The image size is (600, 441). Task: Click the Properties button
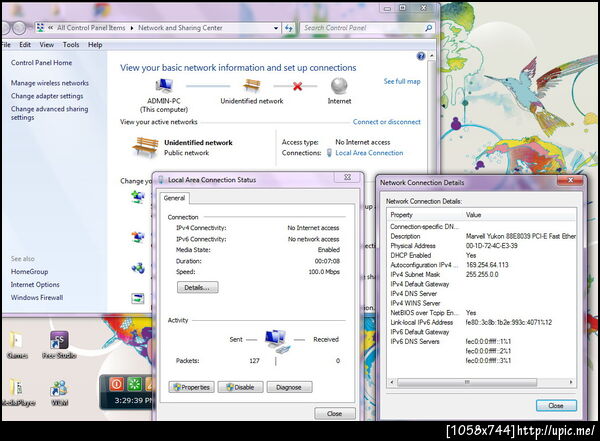coord(191,387)
